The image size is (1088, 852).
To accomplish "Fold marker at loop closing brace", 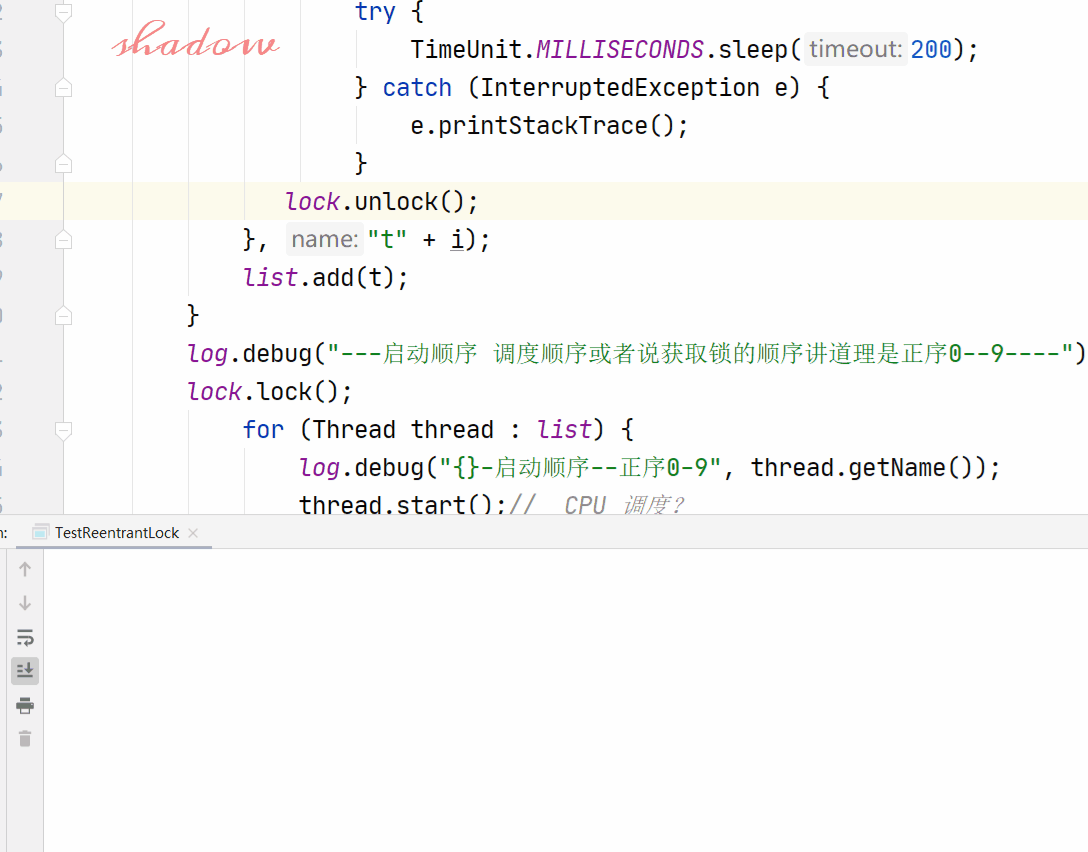I will pyautogui.click(x=63, y=316).
